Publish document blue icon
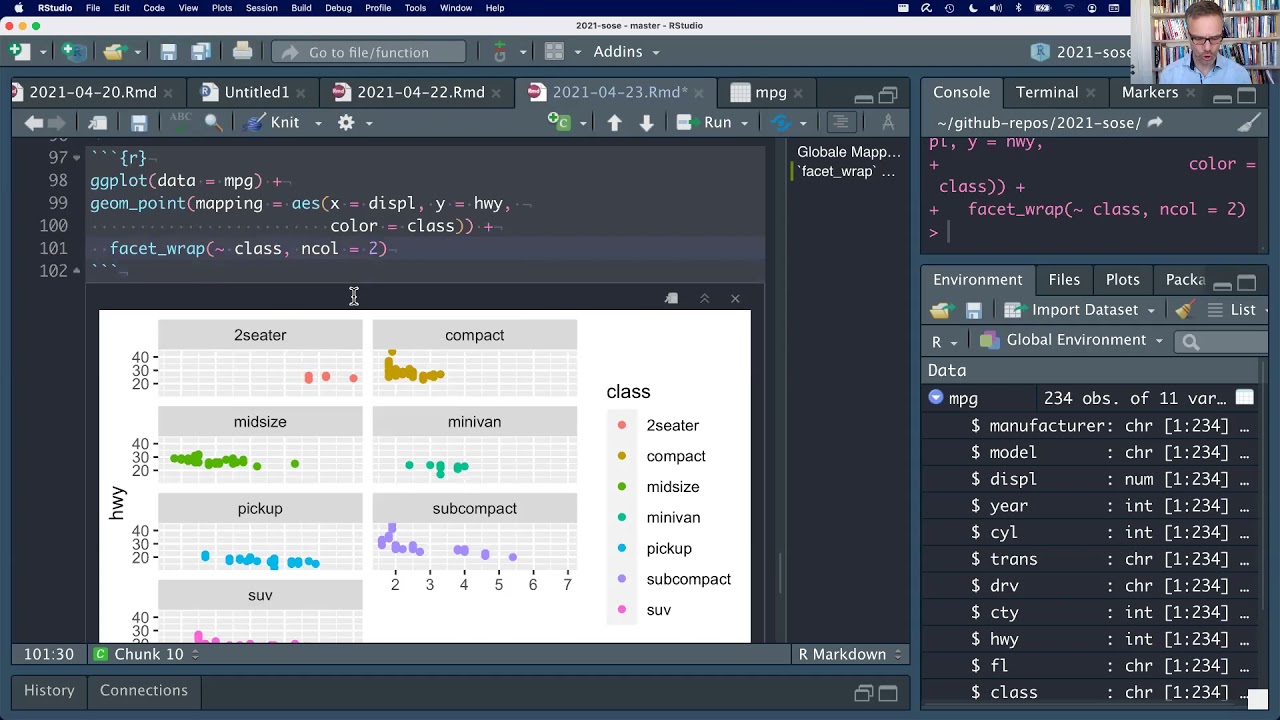This screenshot has width=1280, height=720. point(781,122)
